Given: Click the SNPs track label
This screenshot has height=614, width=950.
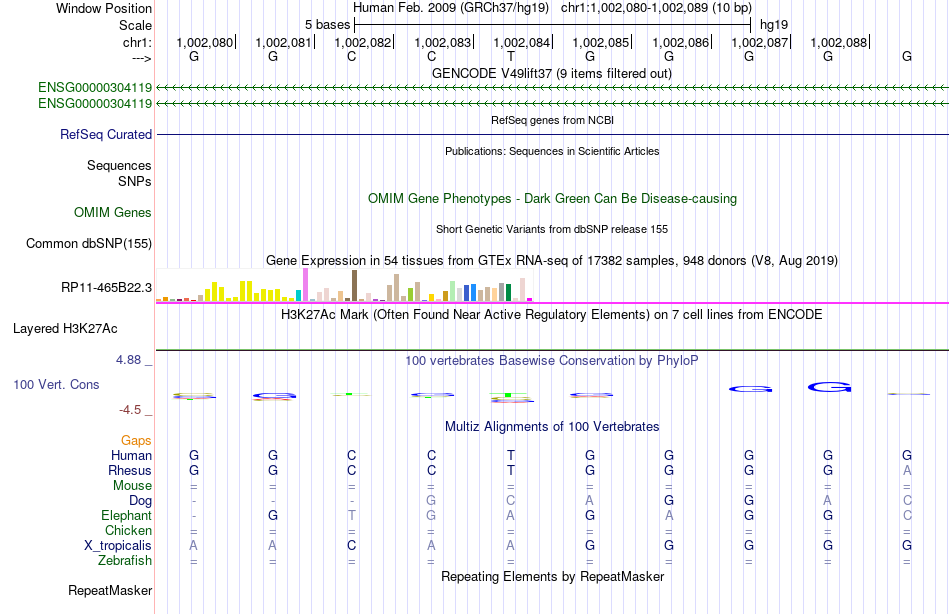Looking at the screenshot, I should 135,181.
